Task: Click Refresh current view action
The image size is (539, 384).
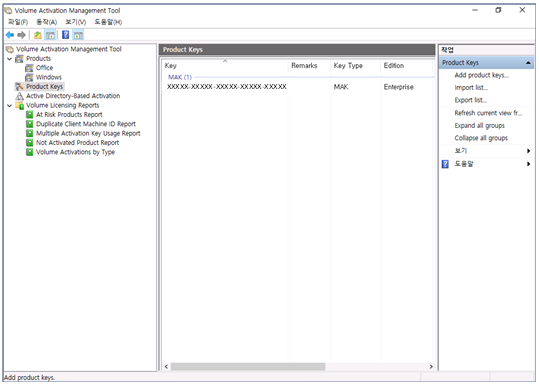Action: pos(488,113)
